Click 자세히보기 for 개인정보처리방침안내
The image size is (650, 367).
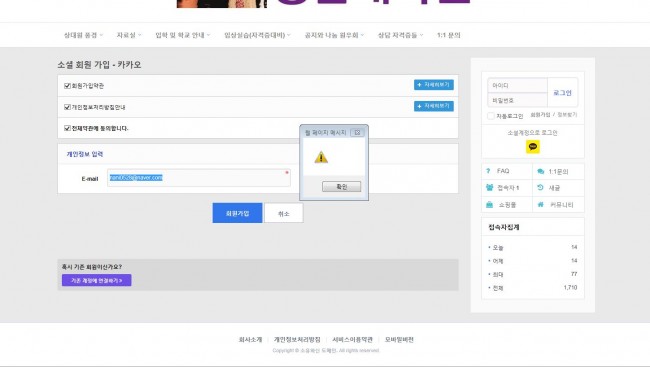coord(434,106)
